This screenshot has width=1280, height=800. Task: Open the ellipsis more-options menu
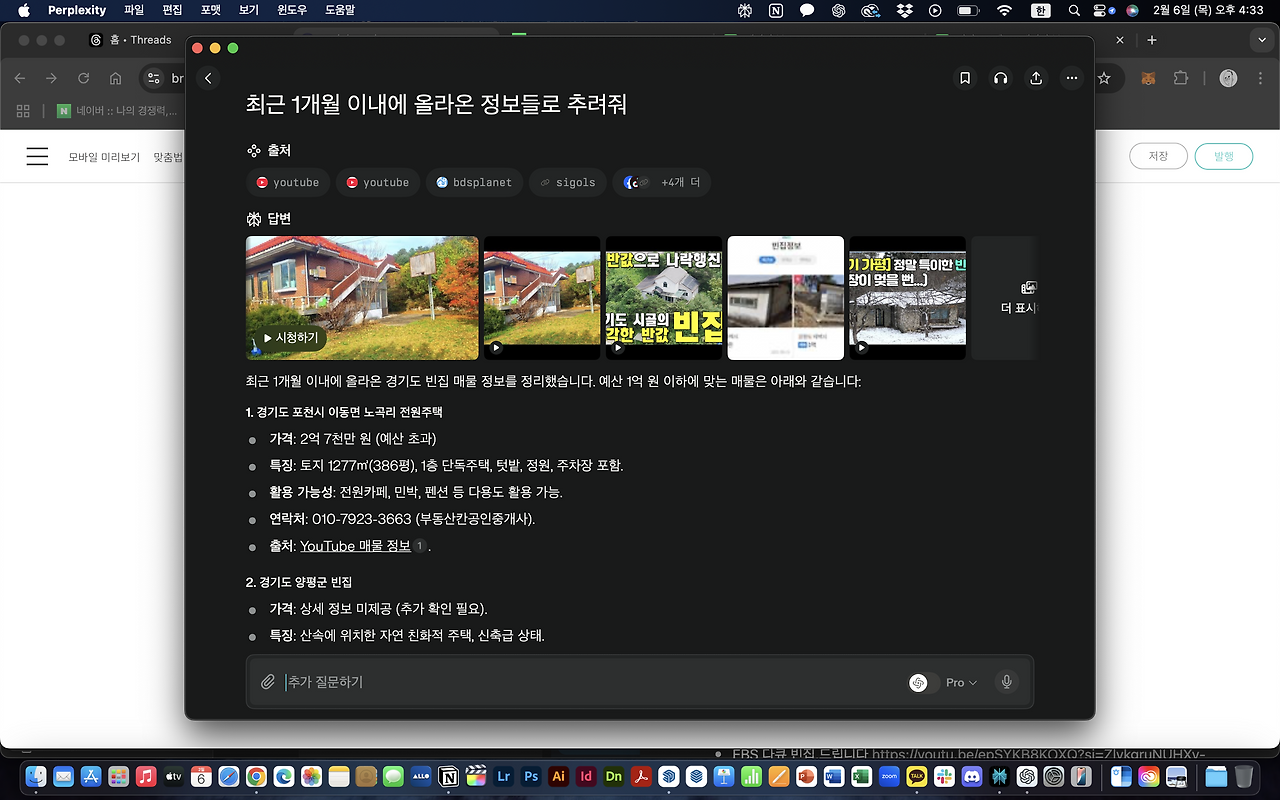[x=1071, y=78]
